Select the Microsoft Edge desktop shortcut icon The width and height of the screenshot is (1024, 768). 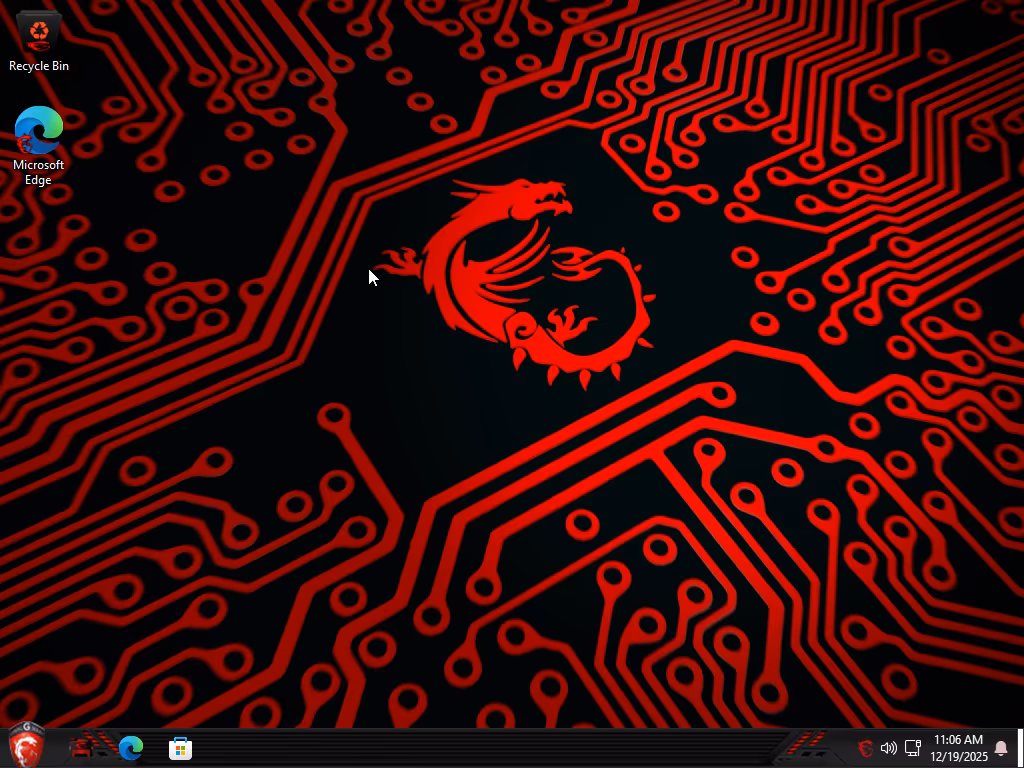pos(39,130)
